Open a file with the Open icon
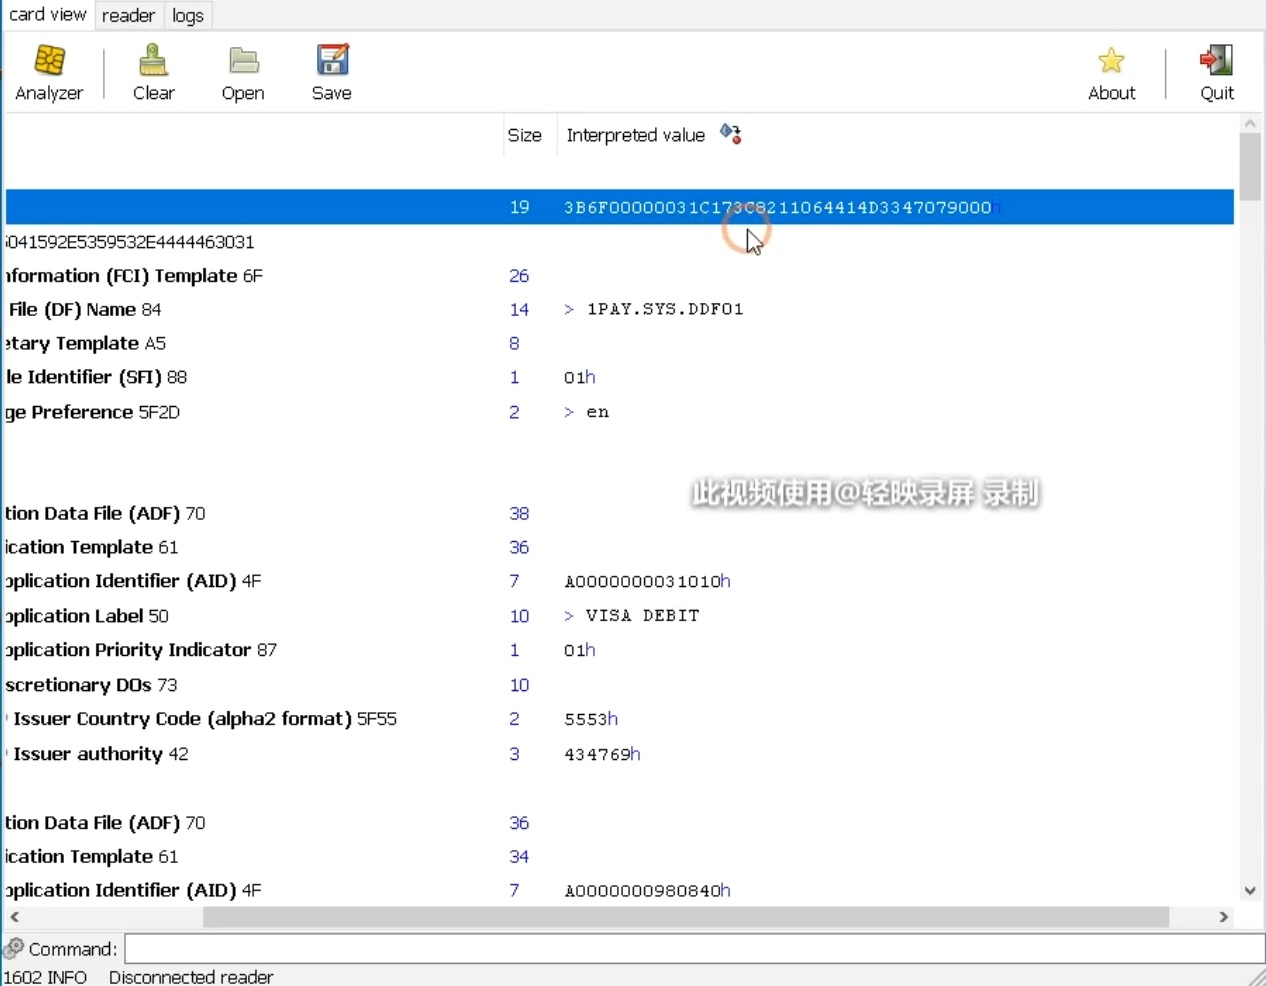This screenshot has height=986, width=1266. click(x=243, y=62)
